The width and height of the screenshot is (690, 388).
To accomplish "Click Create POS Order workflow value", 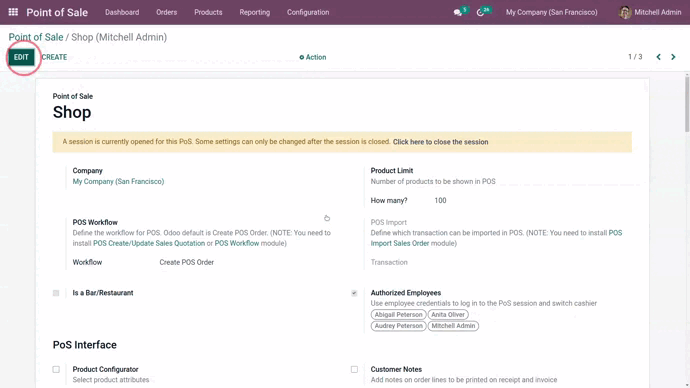I will pos(187,262).
